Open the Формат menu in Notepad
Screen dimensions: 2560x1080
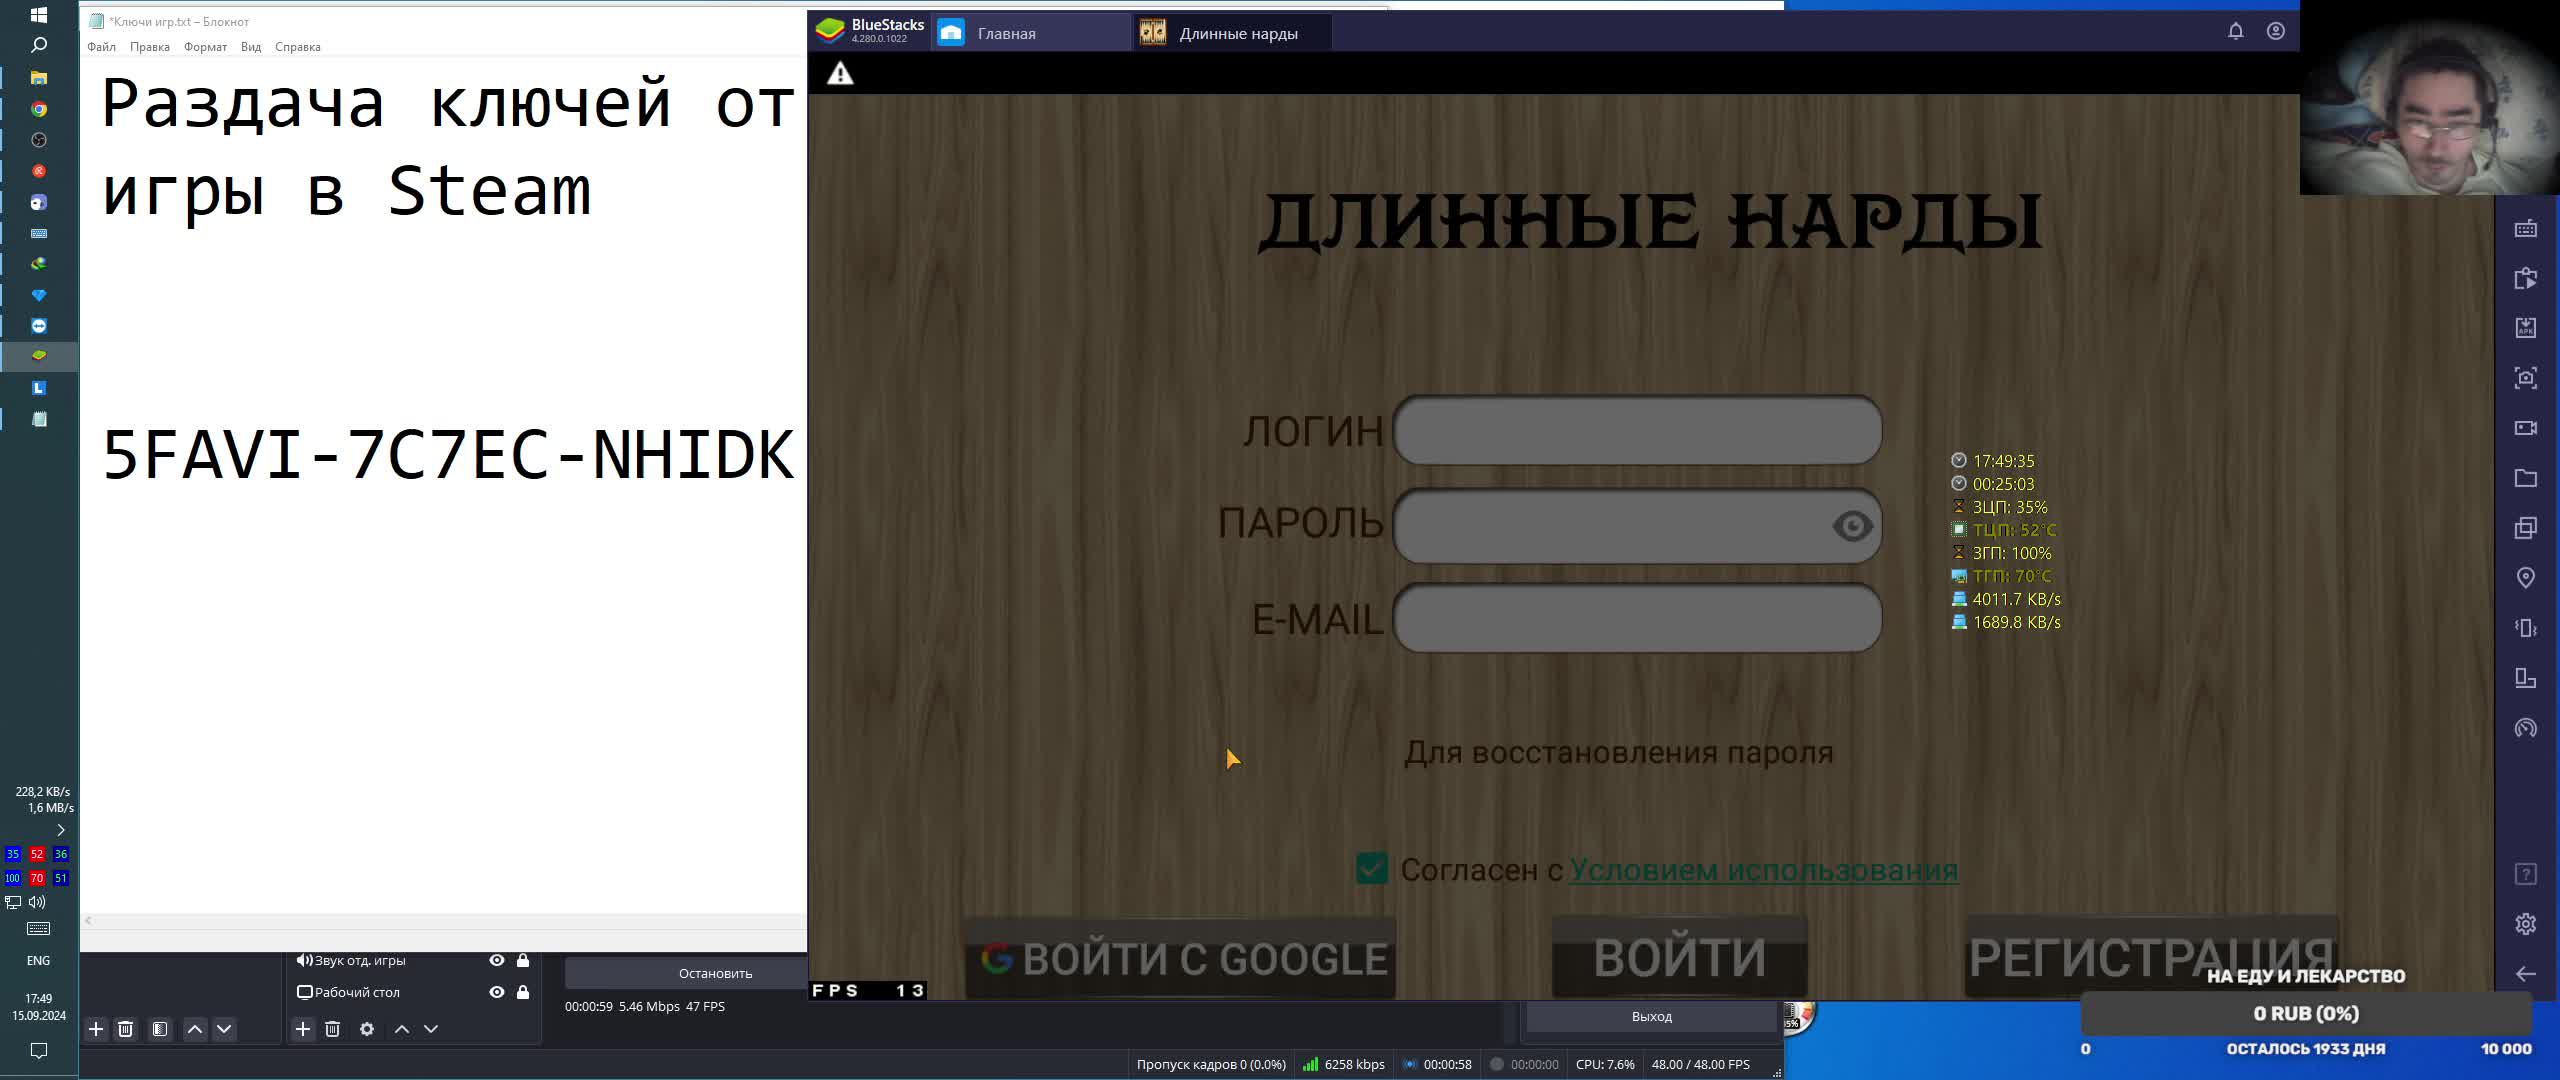coord(205,47)
